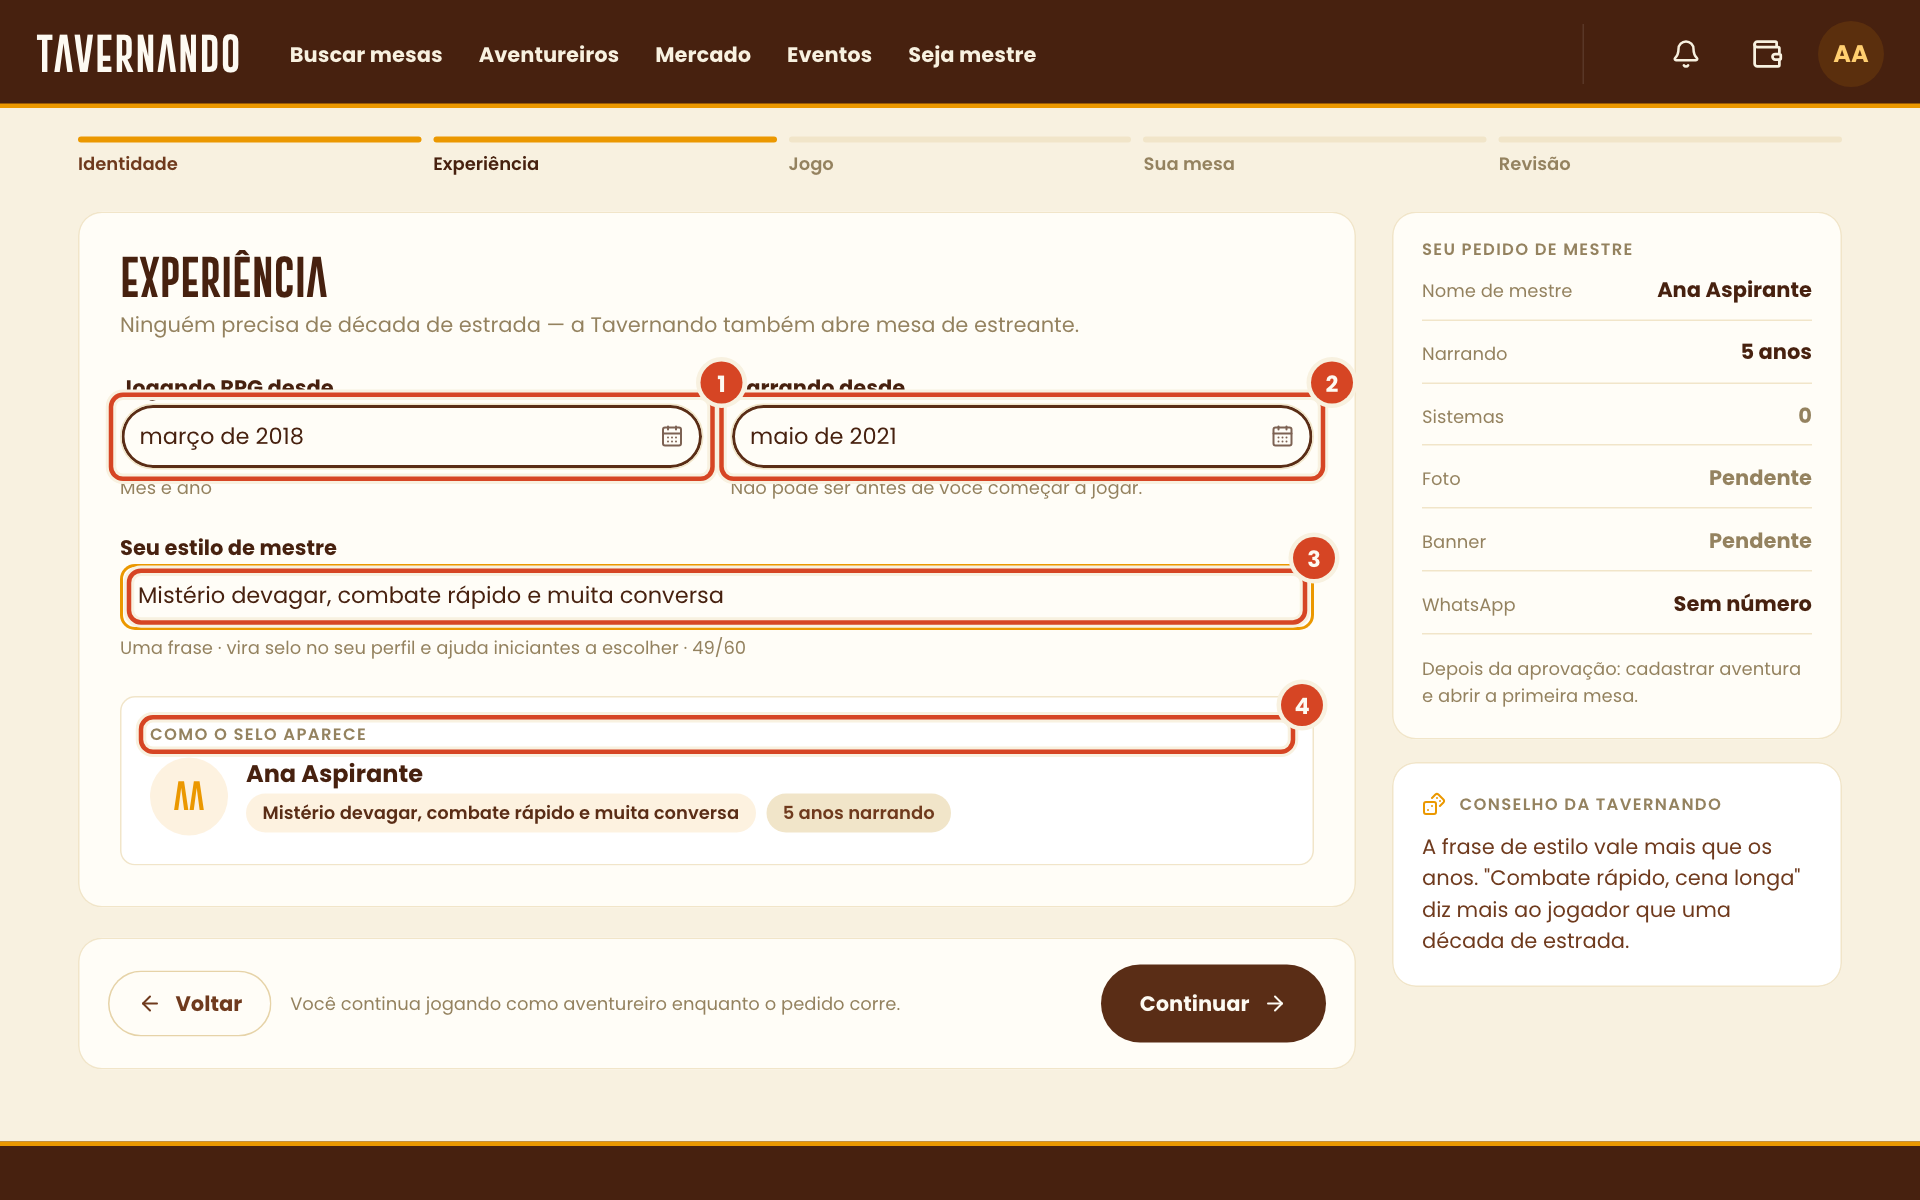Image resolution: width=1920 pixels, height=1200 pixels.
Task: Open Aventureiros in the nav bar
Action: (548, 54)
